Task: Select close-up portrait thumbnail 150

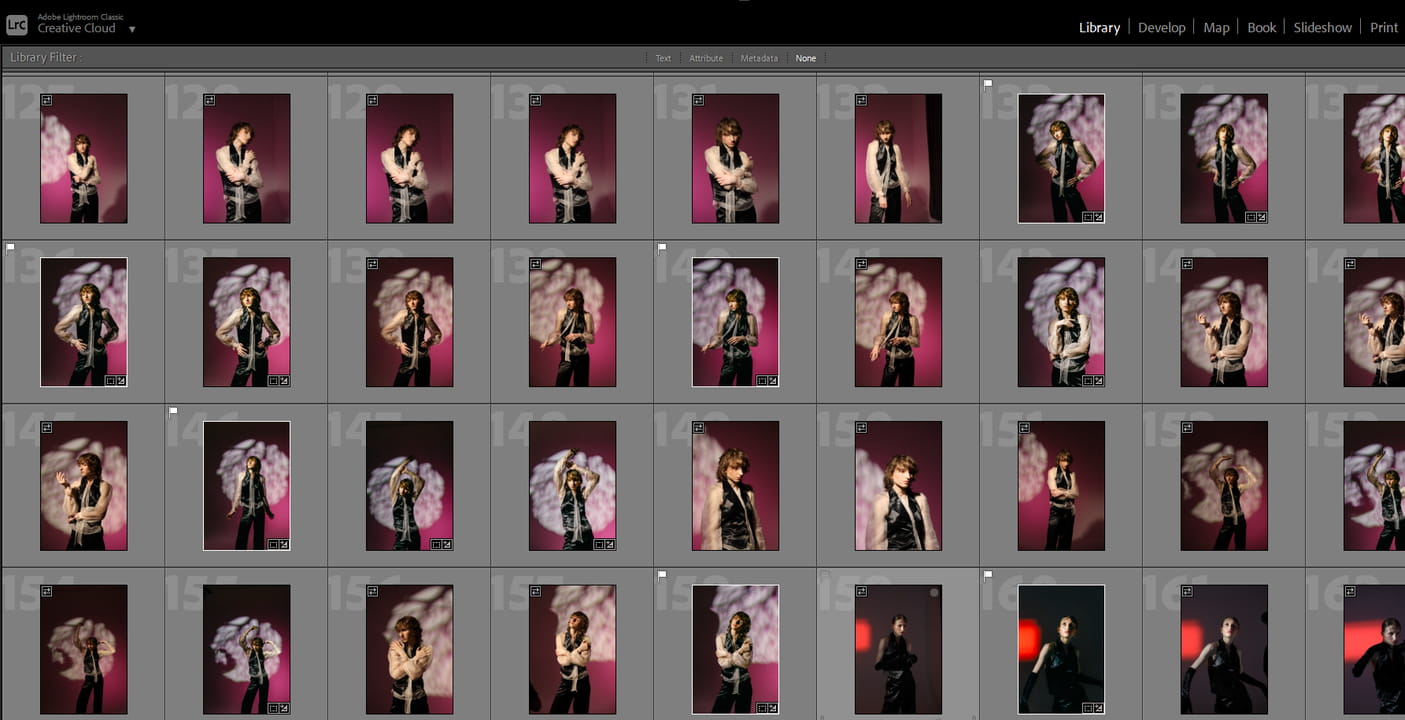Action: click(x=898, y=486)
